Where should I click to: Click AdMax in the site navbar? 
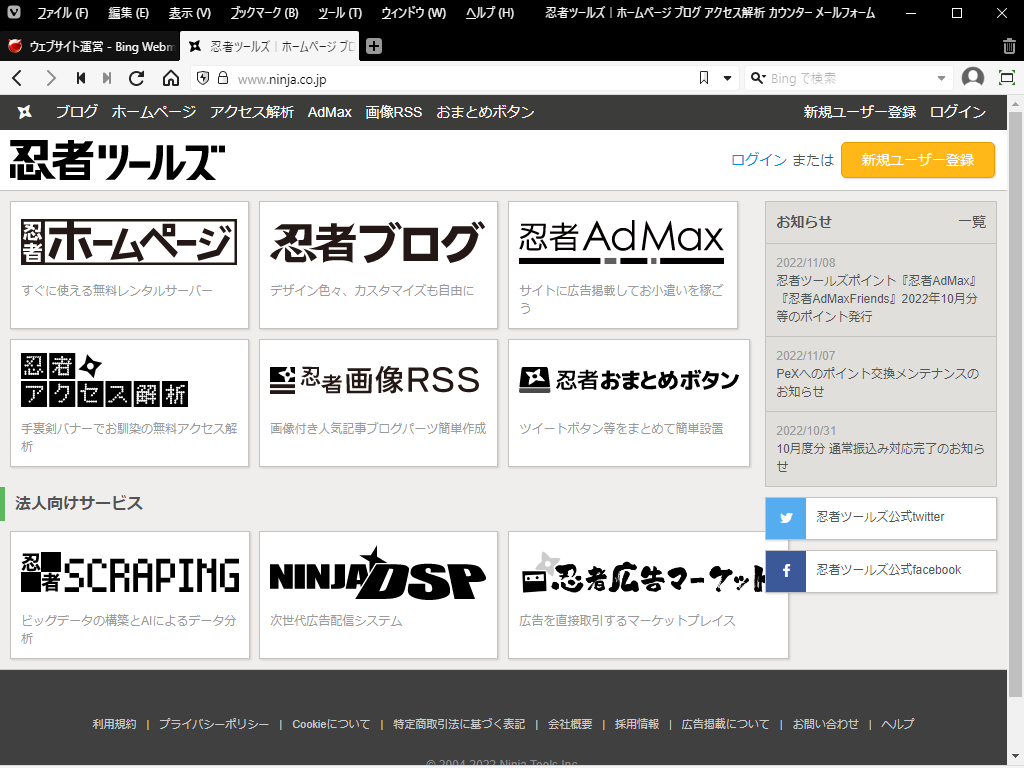(330, 112)
